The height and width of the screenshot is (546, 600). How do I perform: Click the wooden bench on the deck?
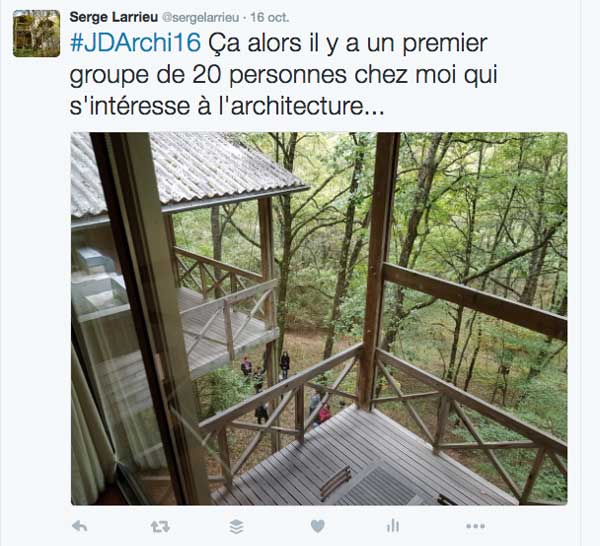[x=336, y=482]
